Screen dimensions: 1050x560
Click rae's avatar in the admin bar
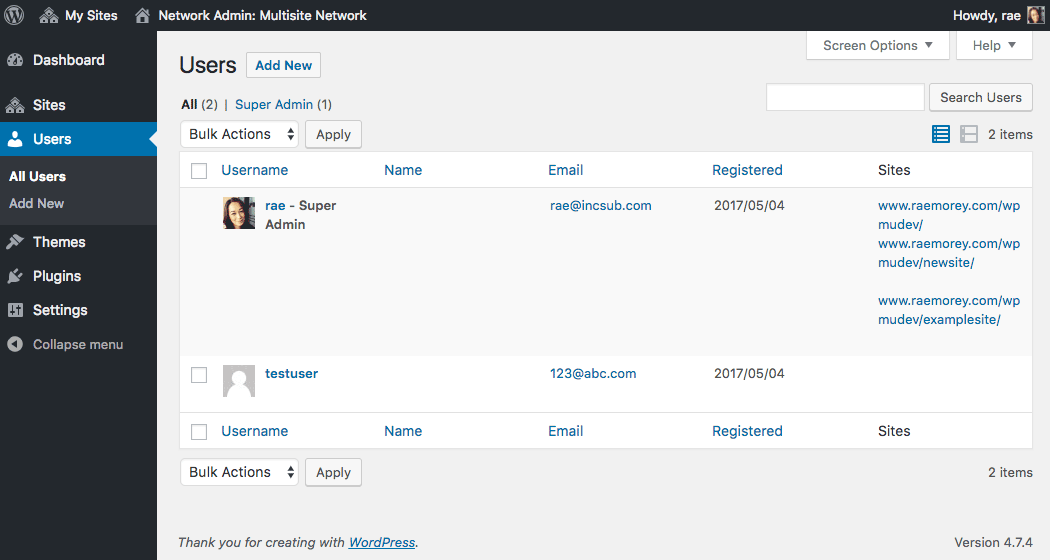pos(1035,15)
